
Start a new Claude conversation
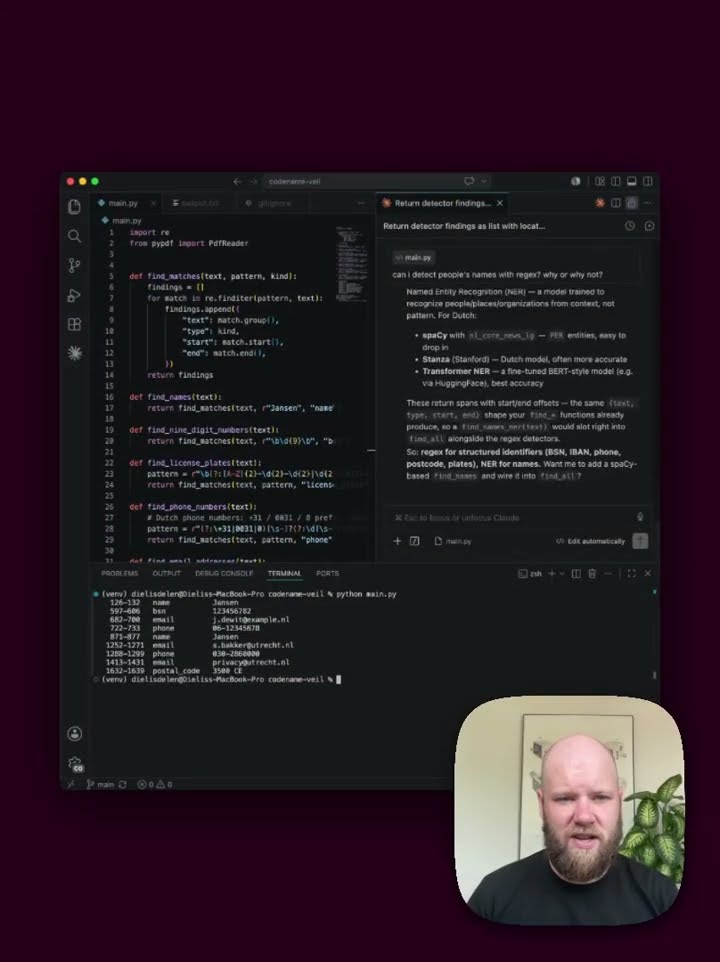(x=649, y=226)
